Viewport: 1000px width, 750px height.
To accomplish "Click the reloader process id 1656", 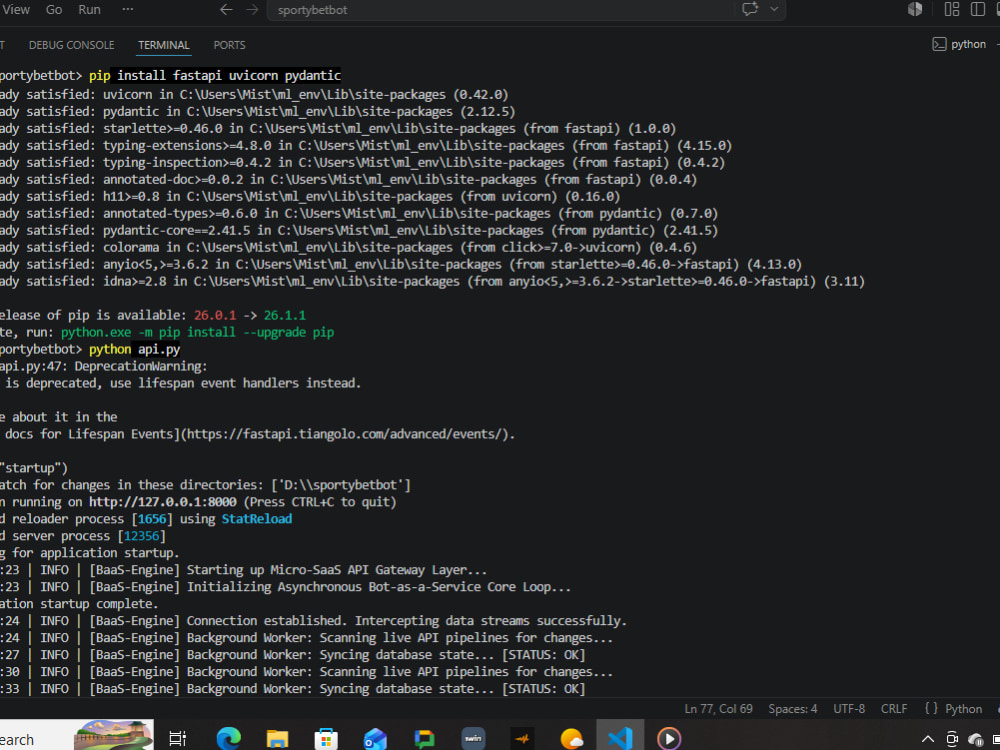I will pyautogui.click(x=152, y=519).
